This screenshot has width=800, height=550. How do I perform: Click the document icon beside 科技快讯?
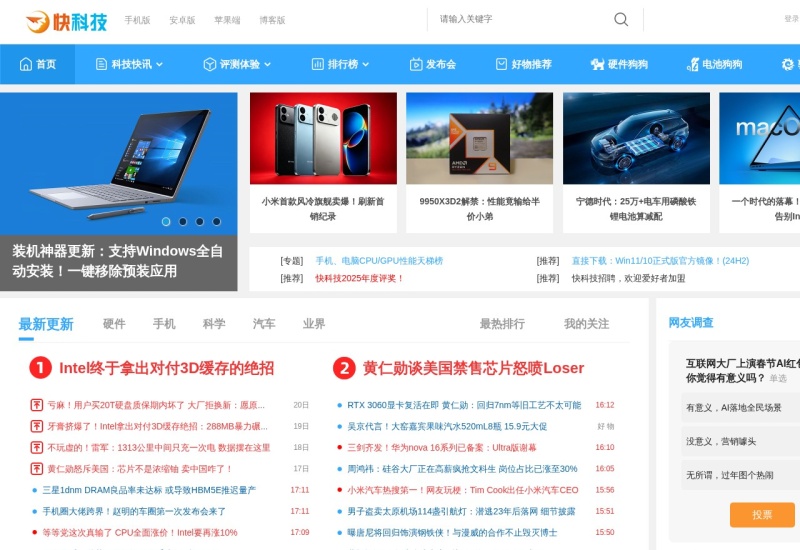pyautogui.click(x=102, y=64)
